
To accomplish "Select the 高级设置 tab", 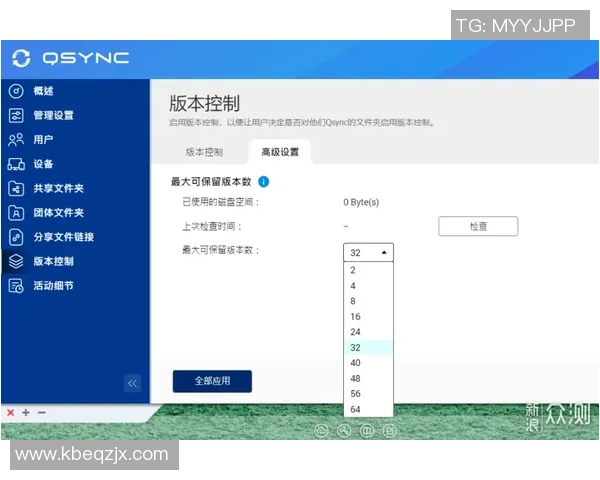I will [x=280, y=152].
